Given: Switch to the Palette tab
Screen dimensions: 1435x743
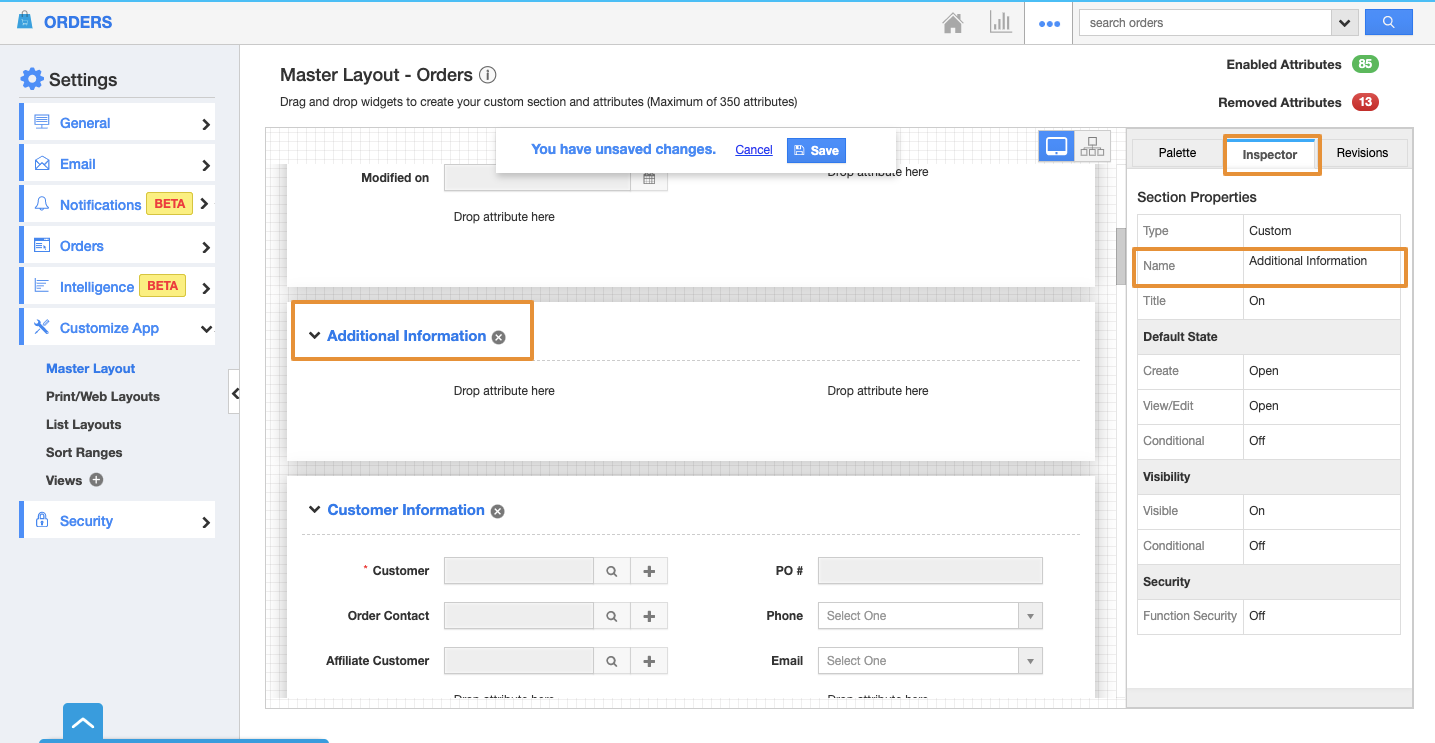Looking at the screenshot, I should click(1177, 153).
